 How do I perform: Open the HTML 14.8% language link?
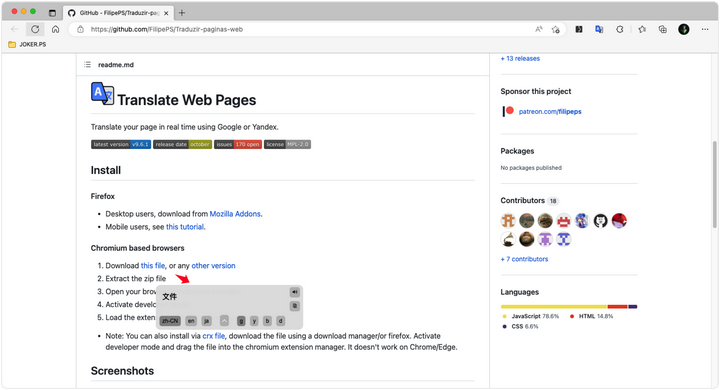pyautogui.click(x=591, y=317)
